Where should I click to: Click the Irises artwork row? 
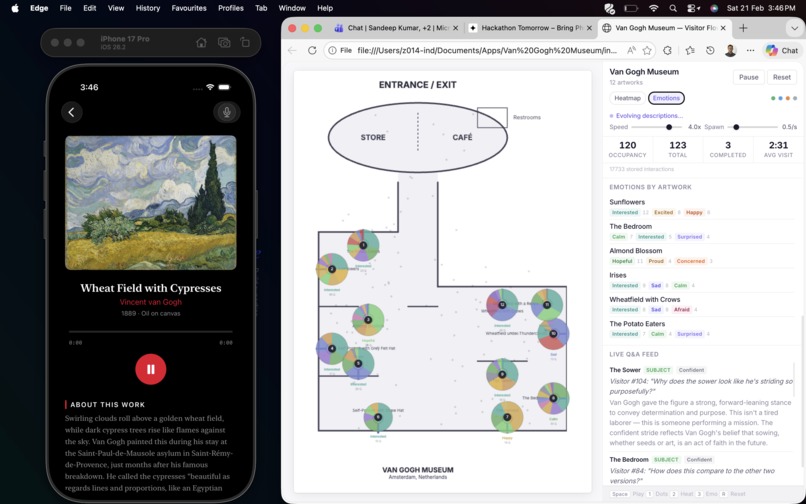(x=702, y=280)
